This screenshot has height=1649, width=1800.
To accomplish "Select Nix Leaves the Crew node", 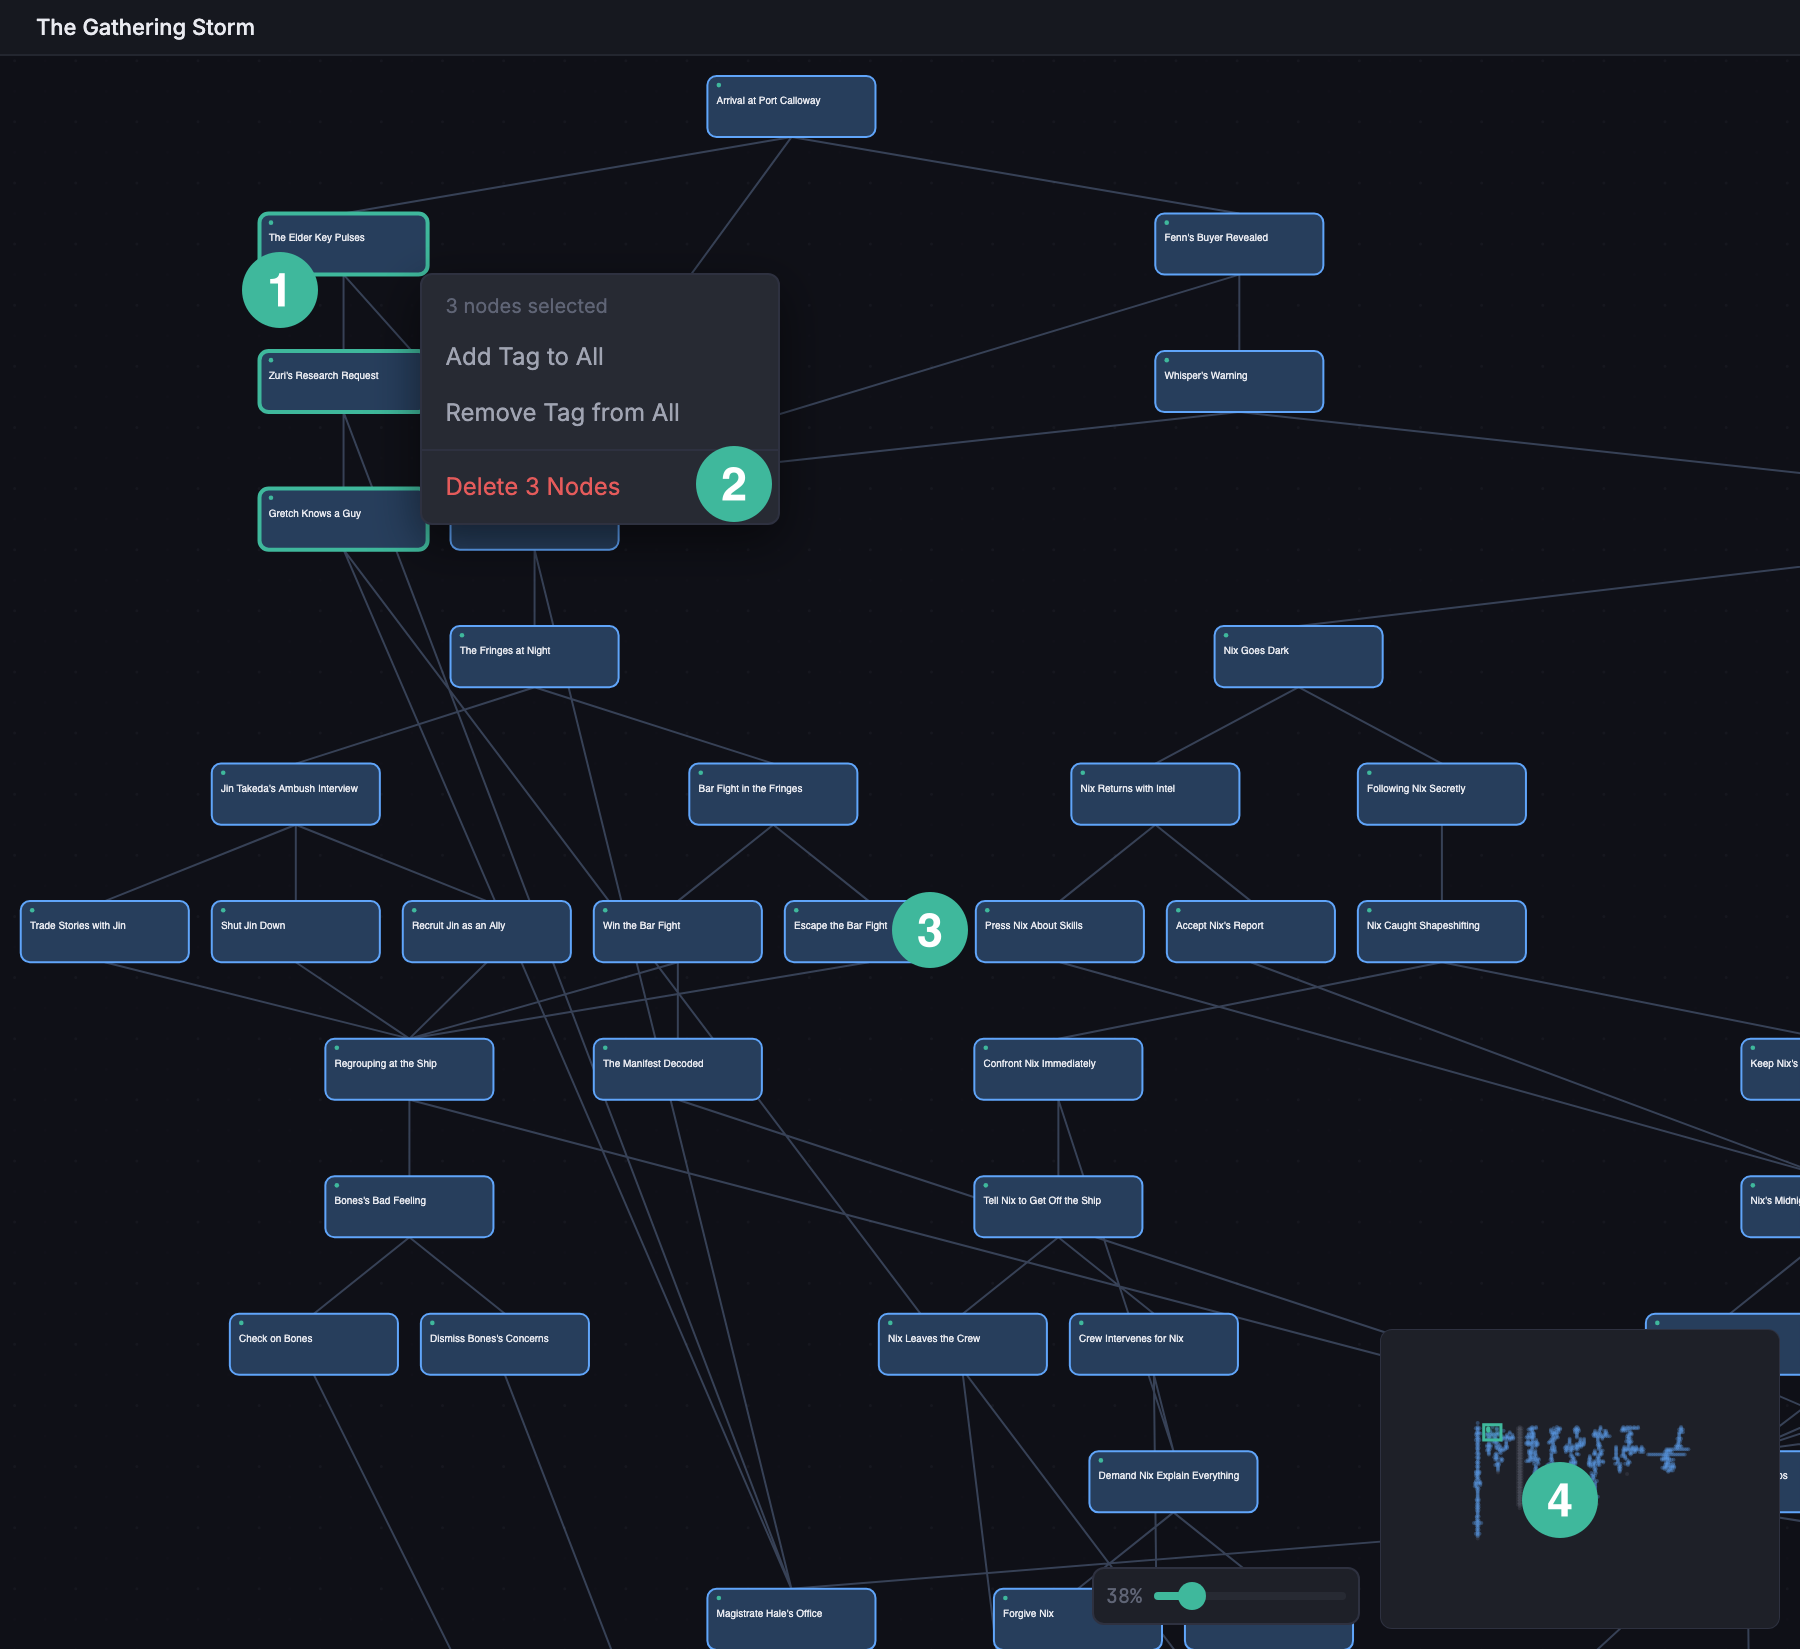I will (962, 1345).
